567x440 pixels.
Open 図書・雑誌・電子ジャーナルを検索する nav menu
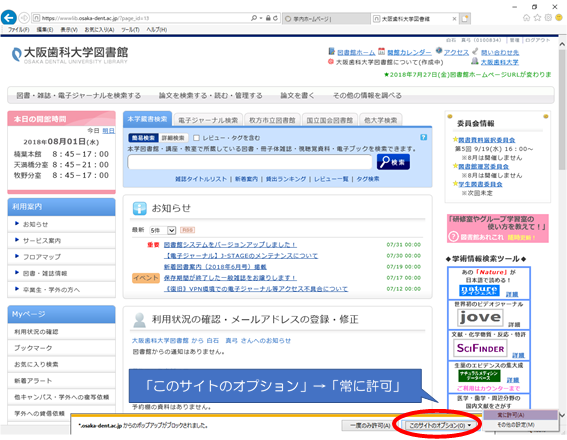click(x=78, y=96)
